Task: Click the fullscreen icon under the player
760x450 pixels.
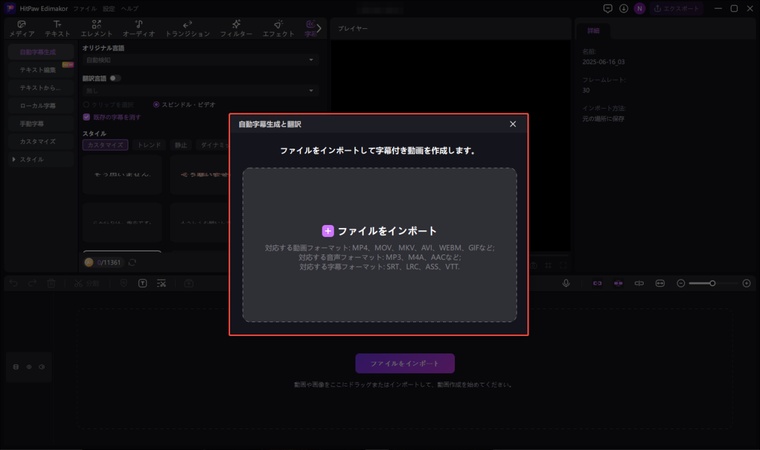Action: pyautogui.click(x=563, y=265)
